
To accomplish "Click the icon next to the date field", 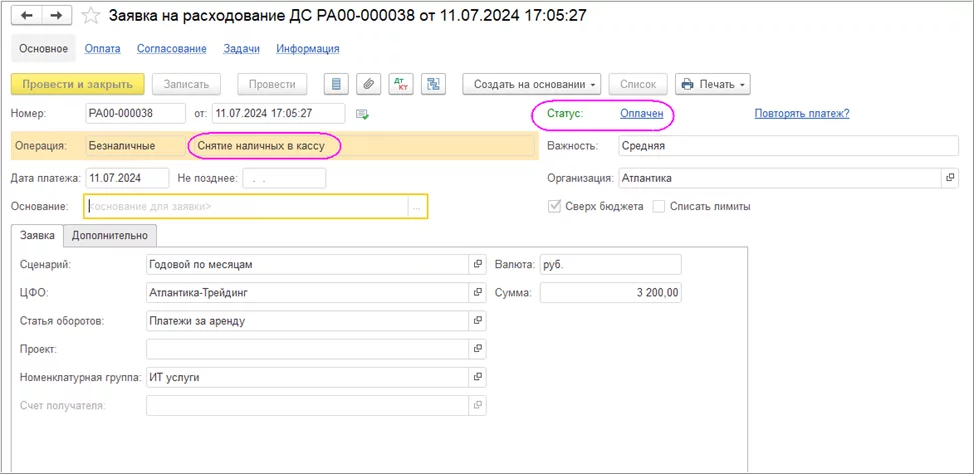I will pyautogui.click(x=362, y=113).
